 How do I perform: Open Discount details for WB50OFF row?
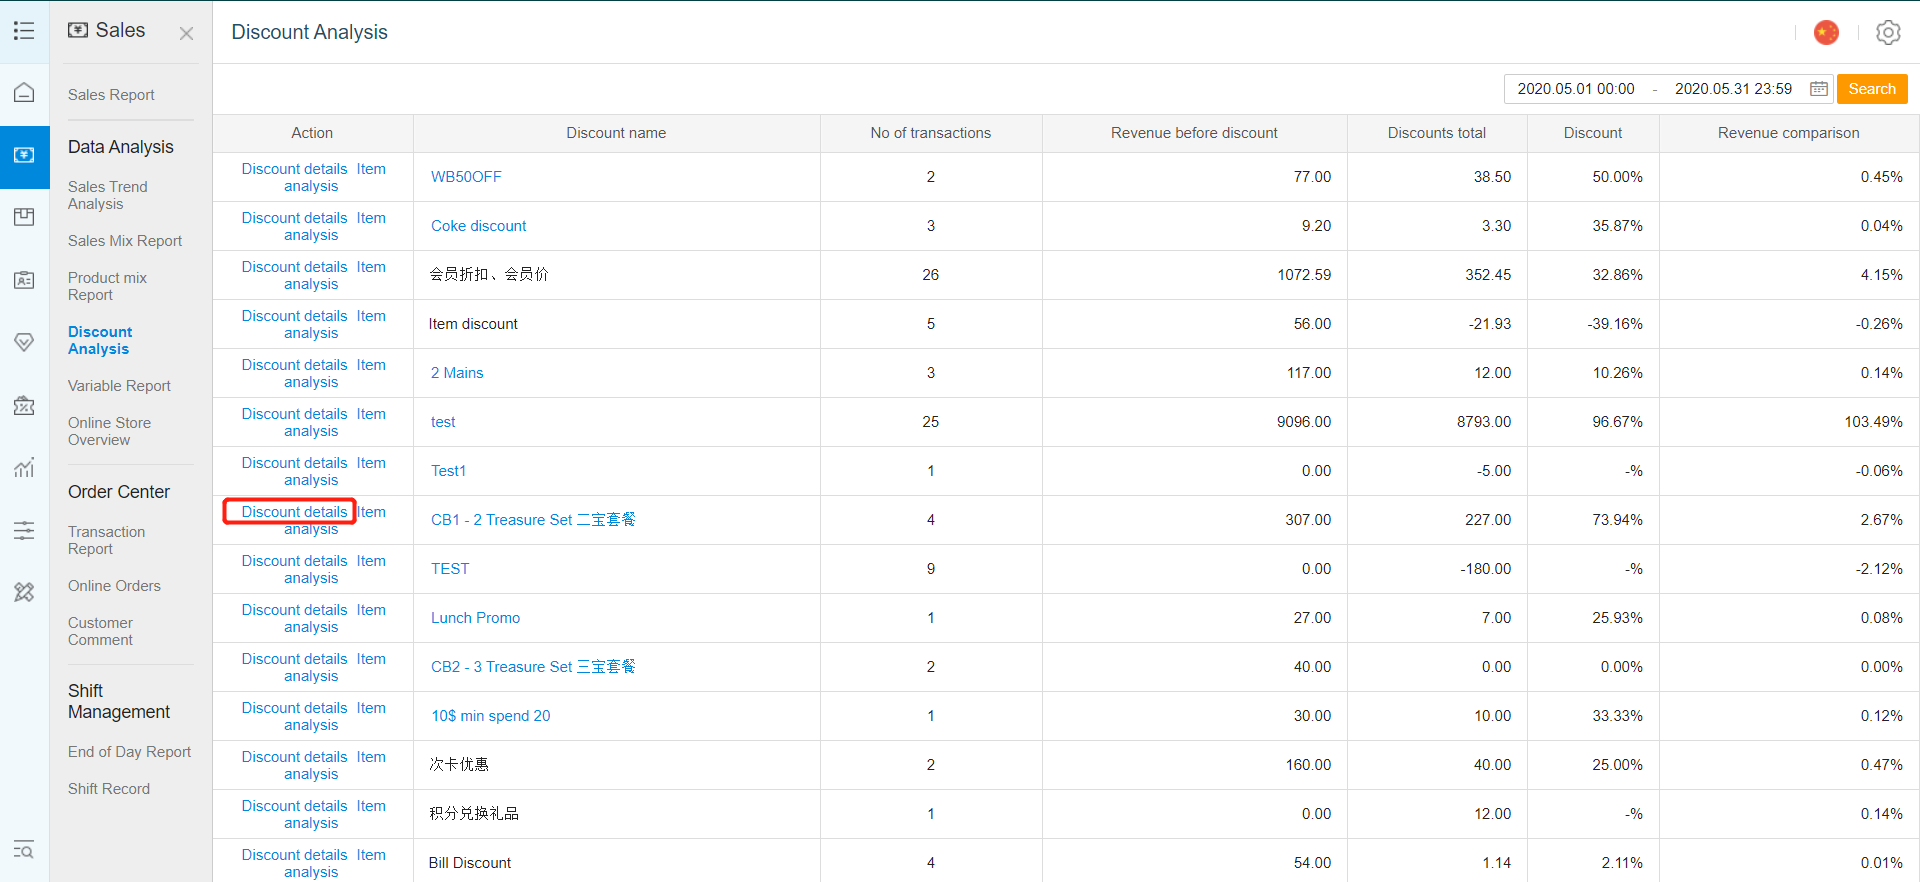294,169
